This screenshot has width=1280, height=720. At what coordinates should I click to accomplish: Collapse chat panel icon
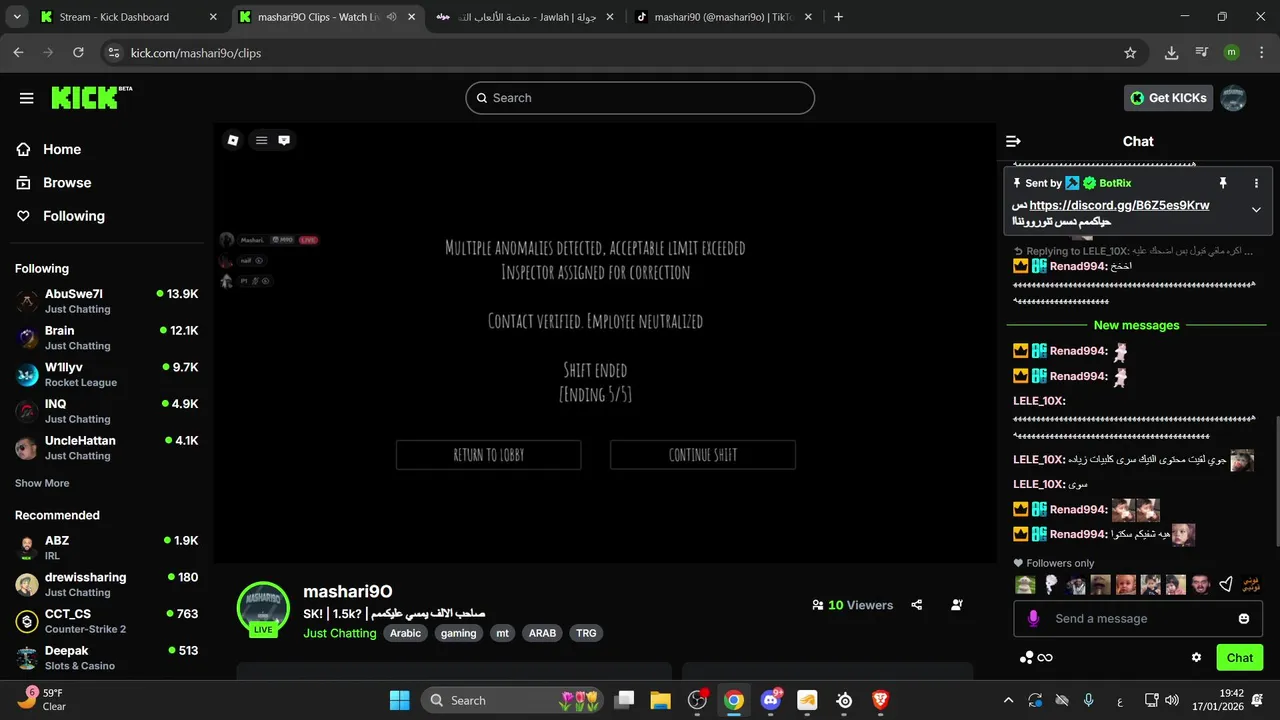1013,142
